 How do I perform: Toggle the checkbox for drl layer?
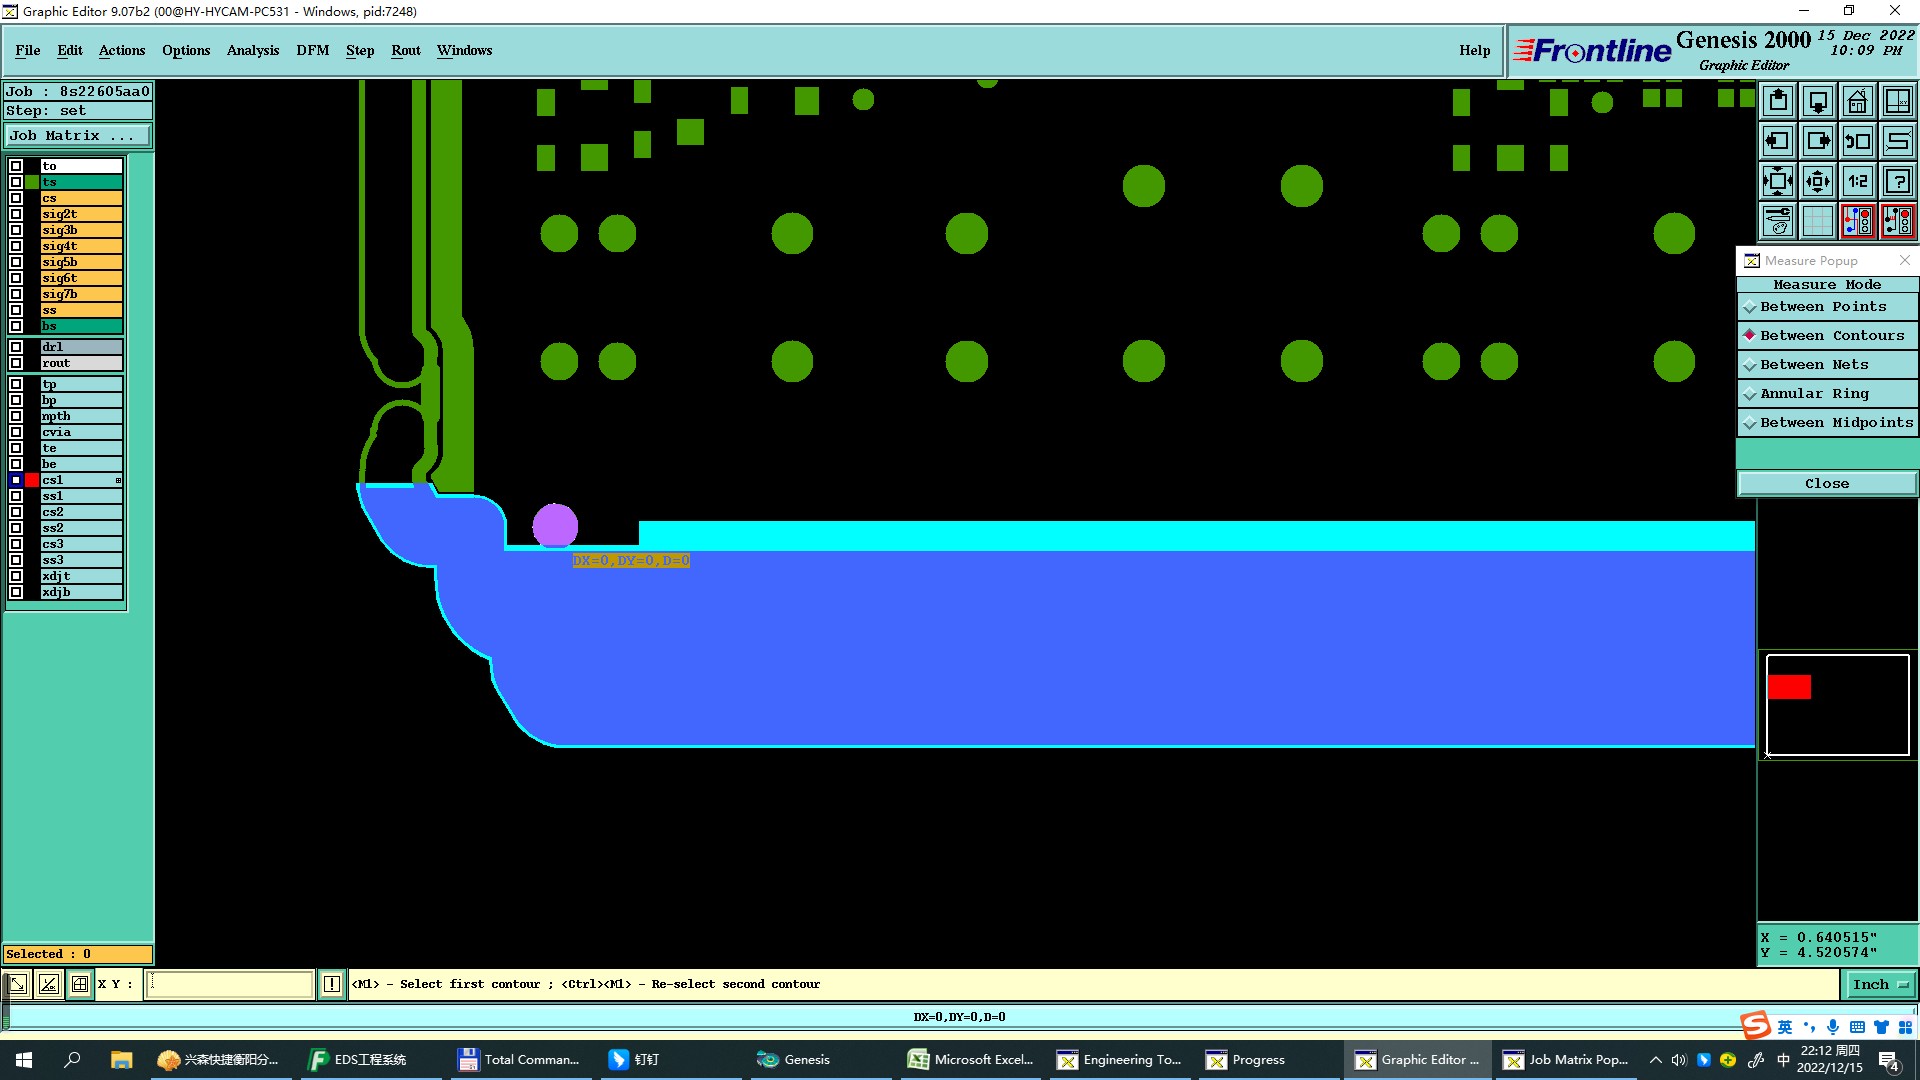click(x=16, y=347)
